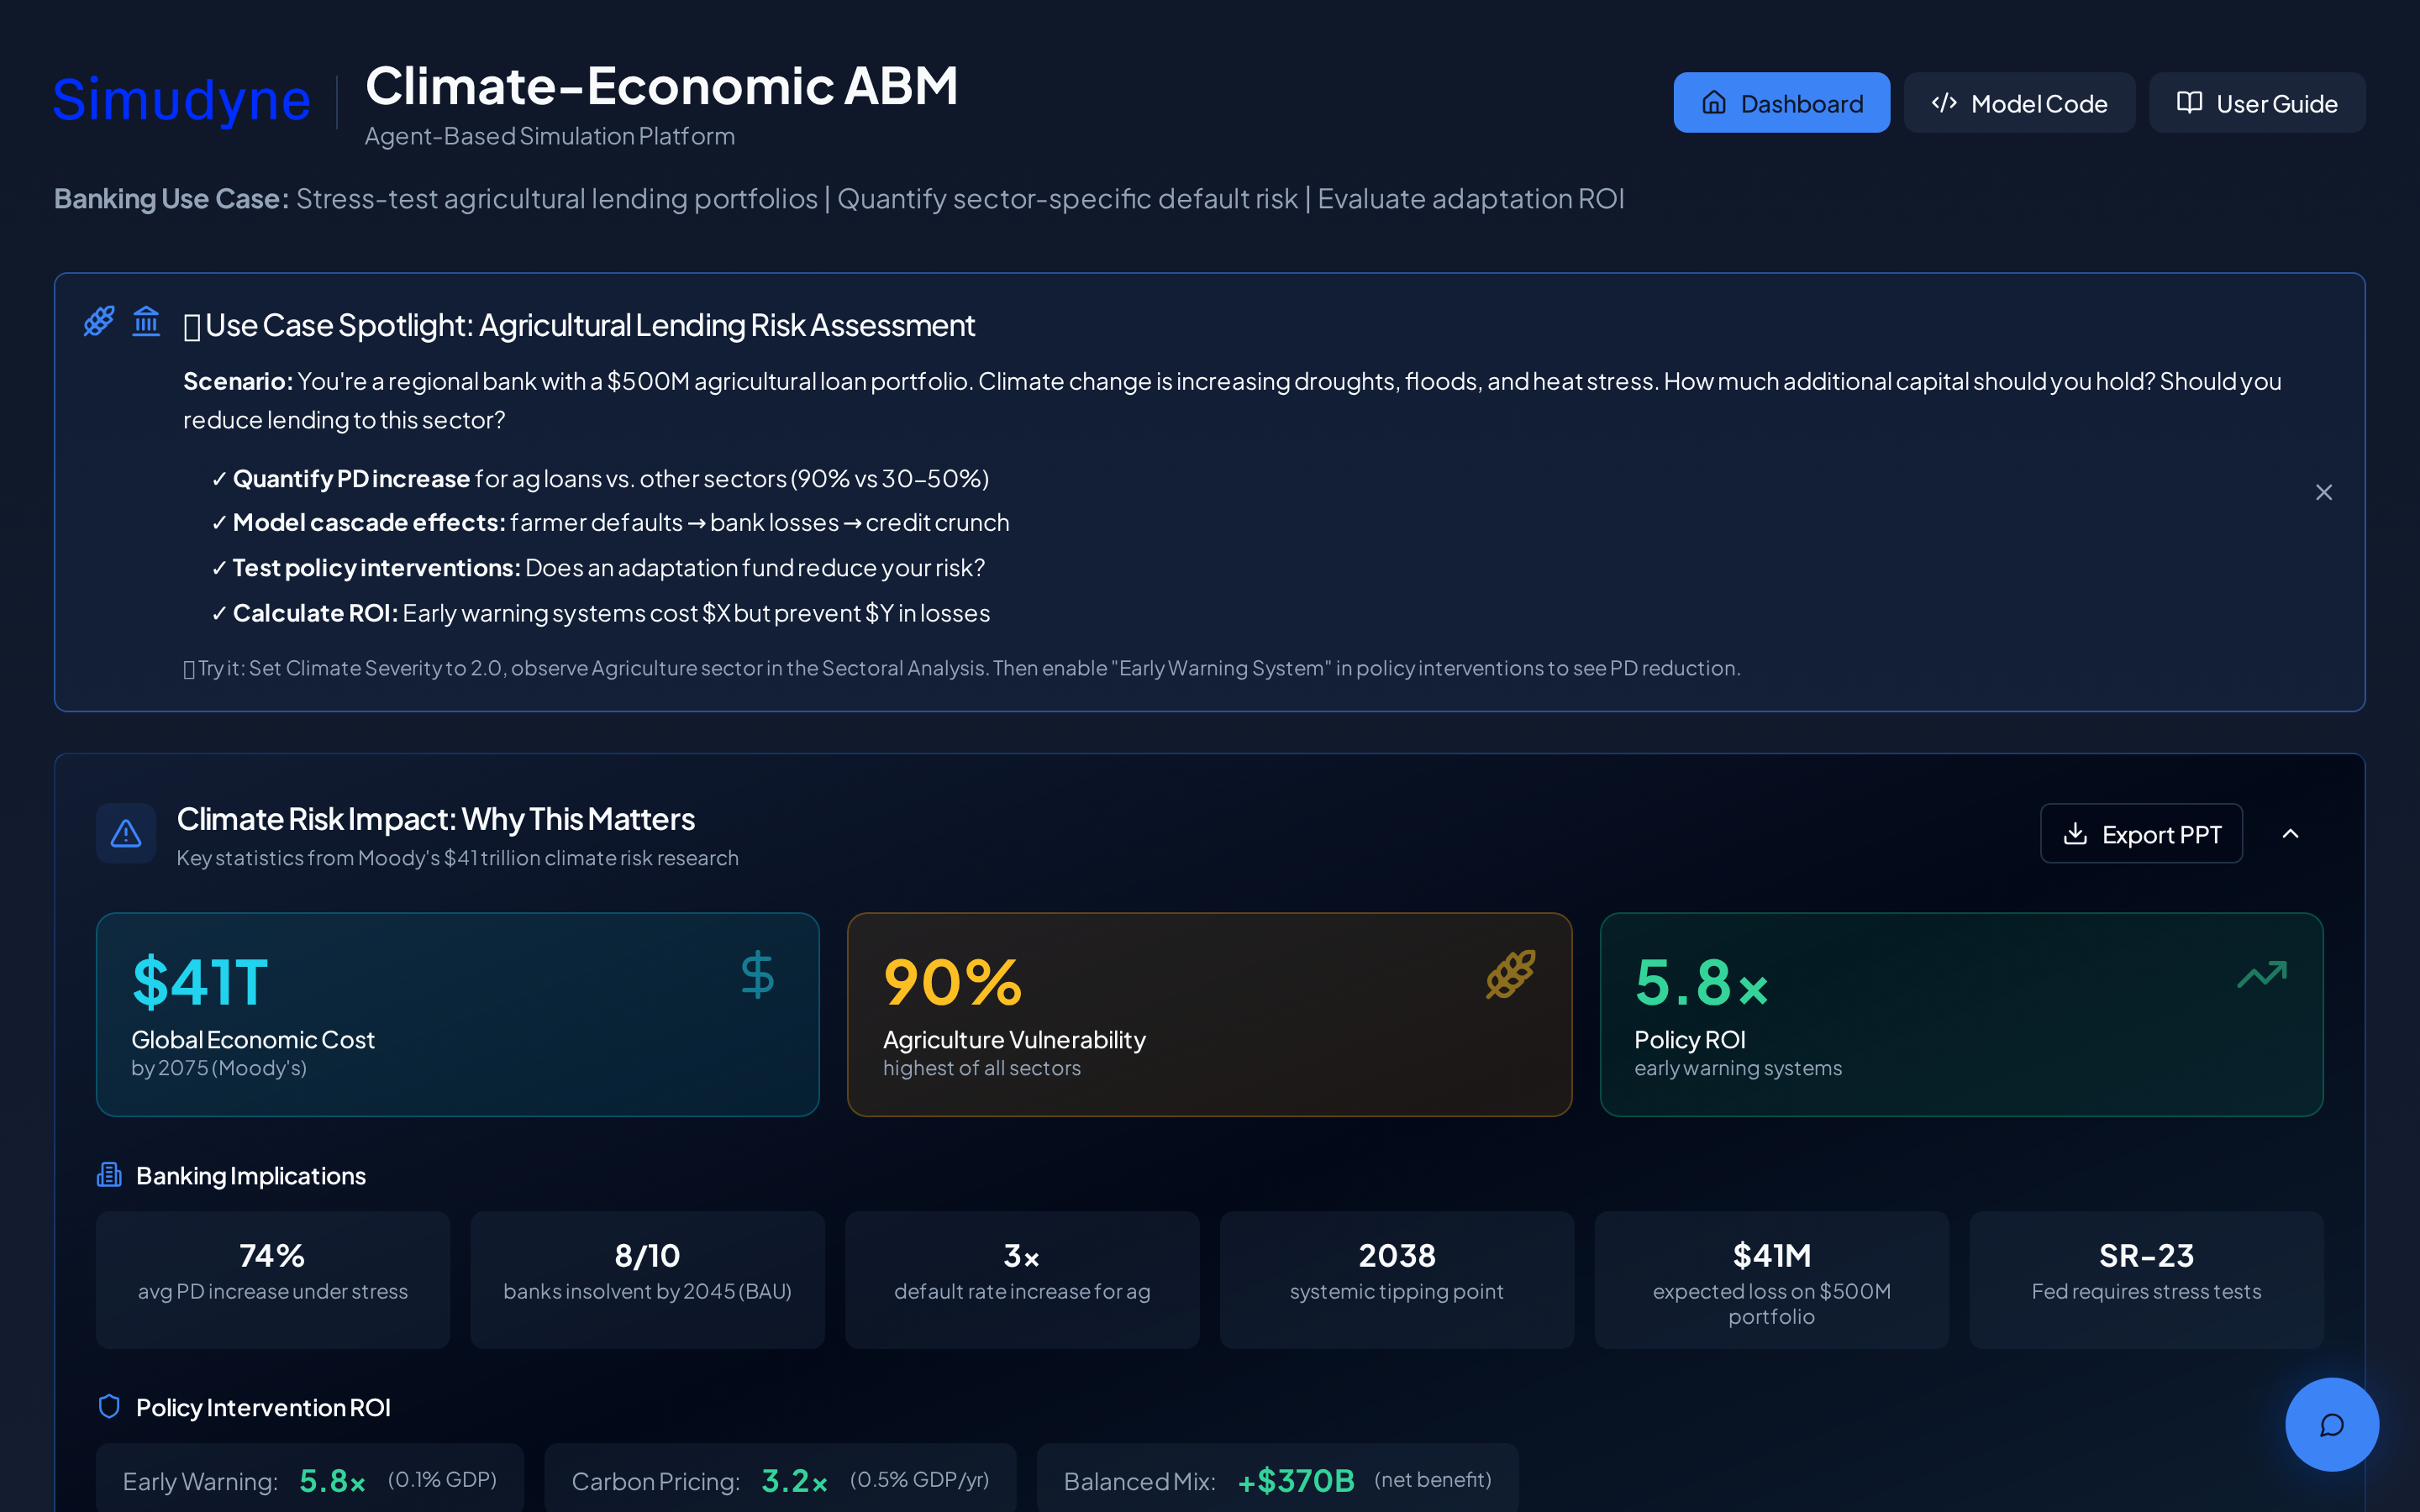Switch to the Dashboard tab
Image resolution: width=2420 pixels, height=1512 pixels.
[1781, 103]
